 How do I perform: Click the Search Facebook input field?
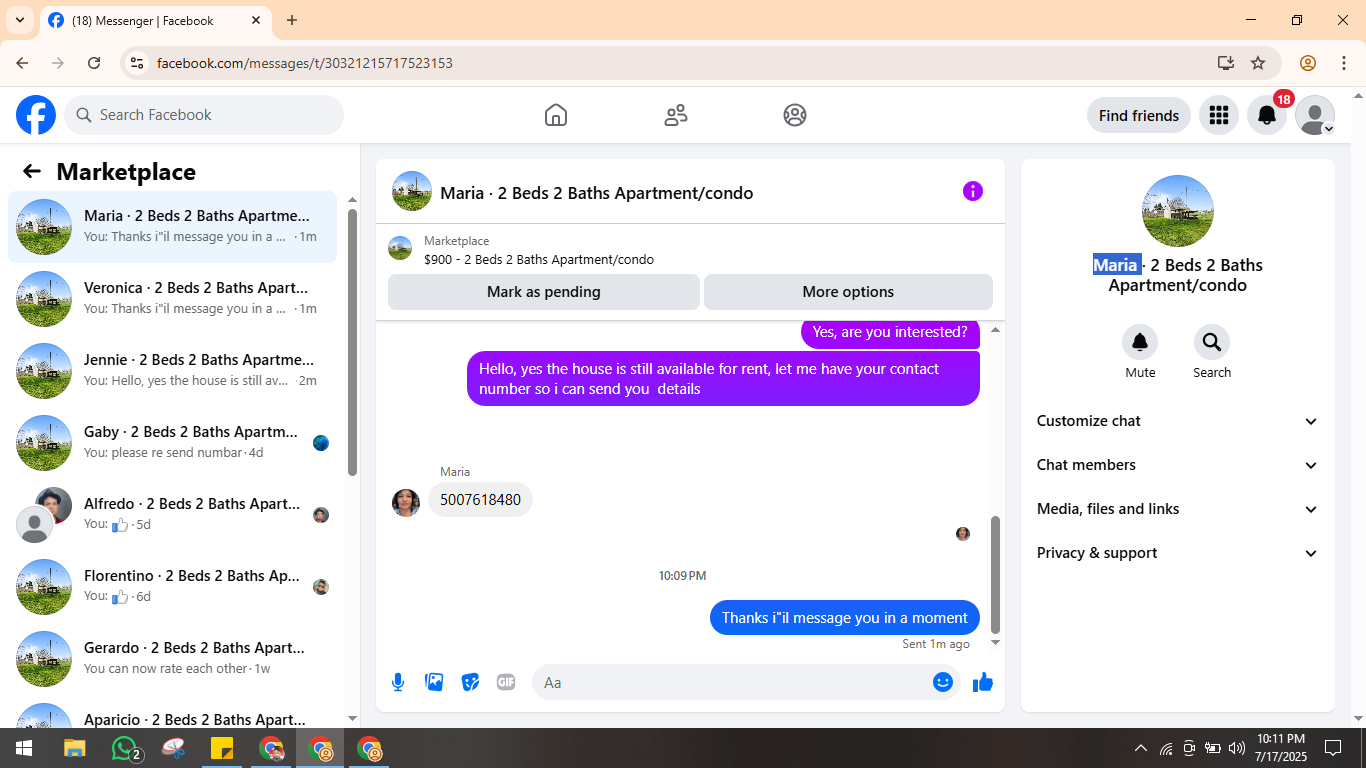click(204, 115)
